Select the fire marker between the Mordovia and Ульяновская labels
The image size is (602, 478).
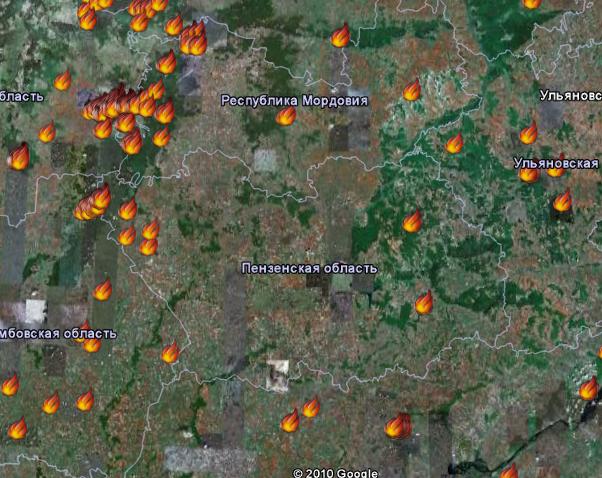(x=454, y=143)
